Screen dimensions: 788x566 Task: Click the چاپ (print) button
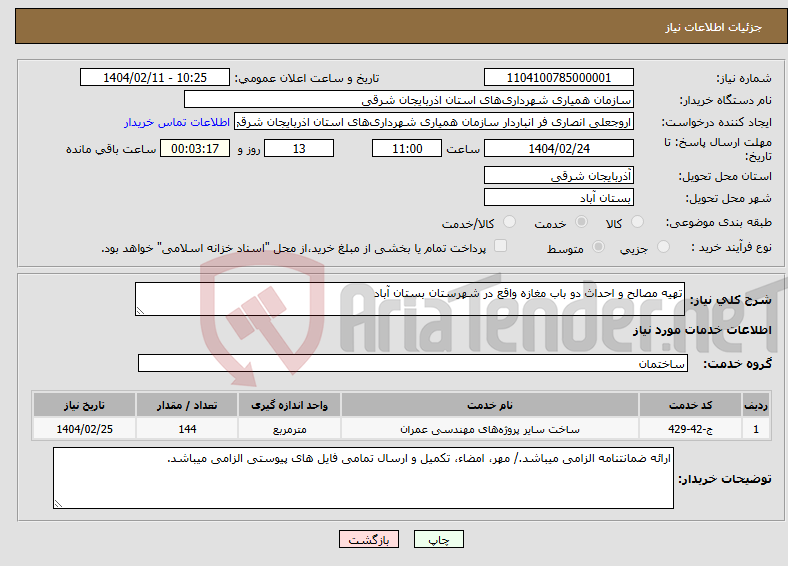438,539
